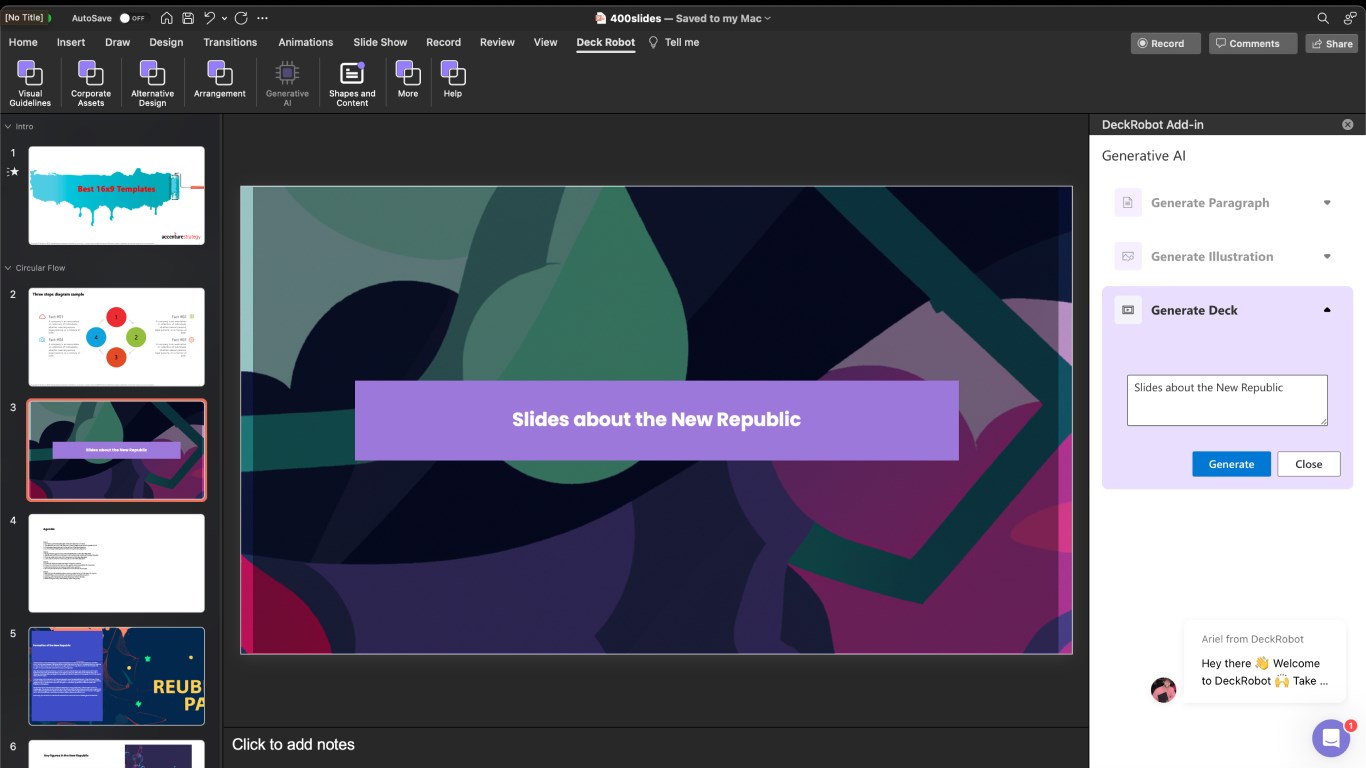
Task: Search with the magnifier icon
Action: 1323,18
